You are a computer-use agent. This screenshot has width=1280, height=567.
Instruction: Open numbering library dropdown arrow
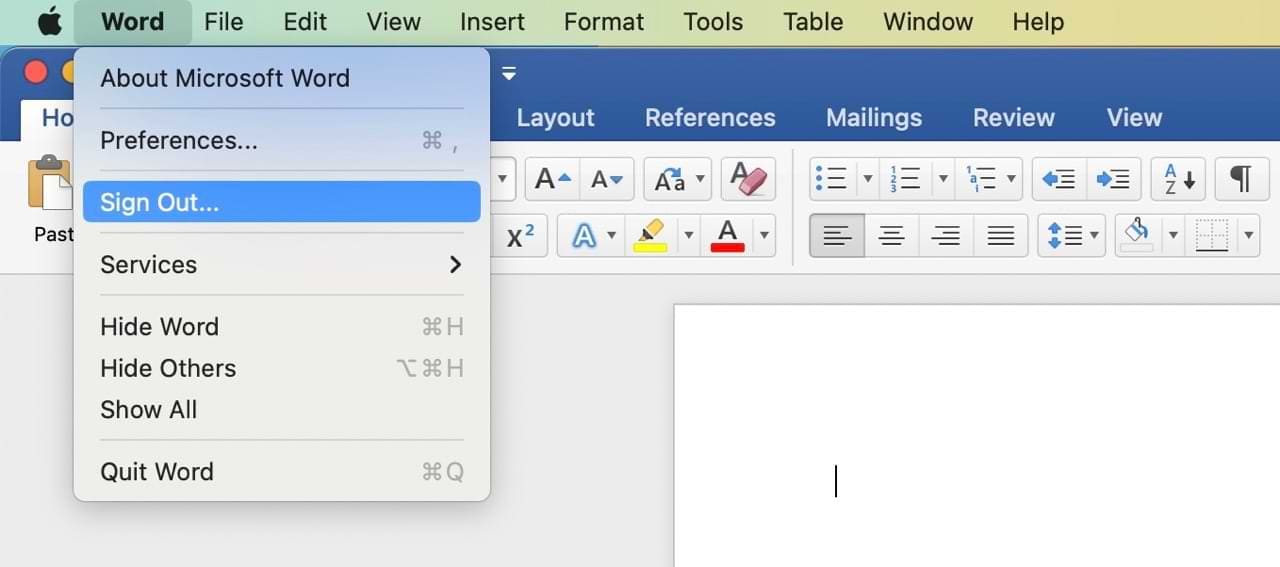(942, 180)
